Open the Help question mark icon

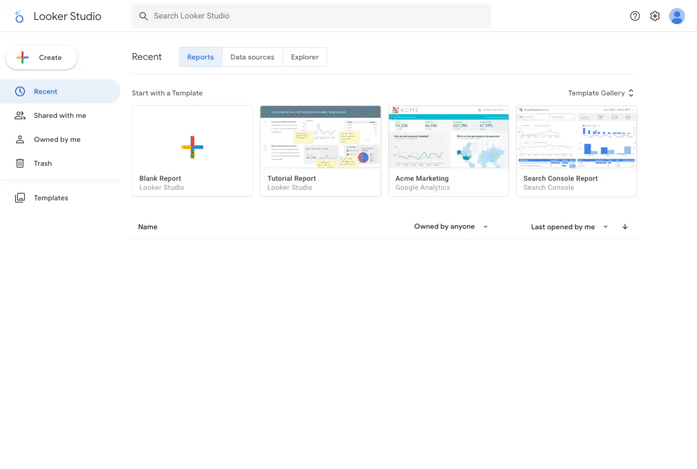tap(634, 16)
